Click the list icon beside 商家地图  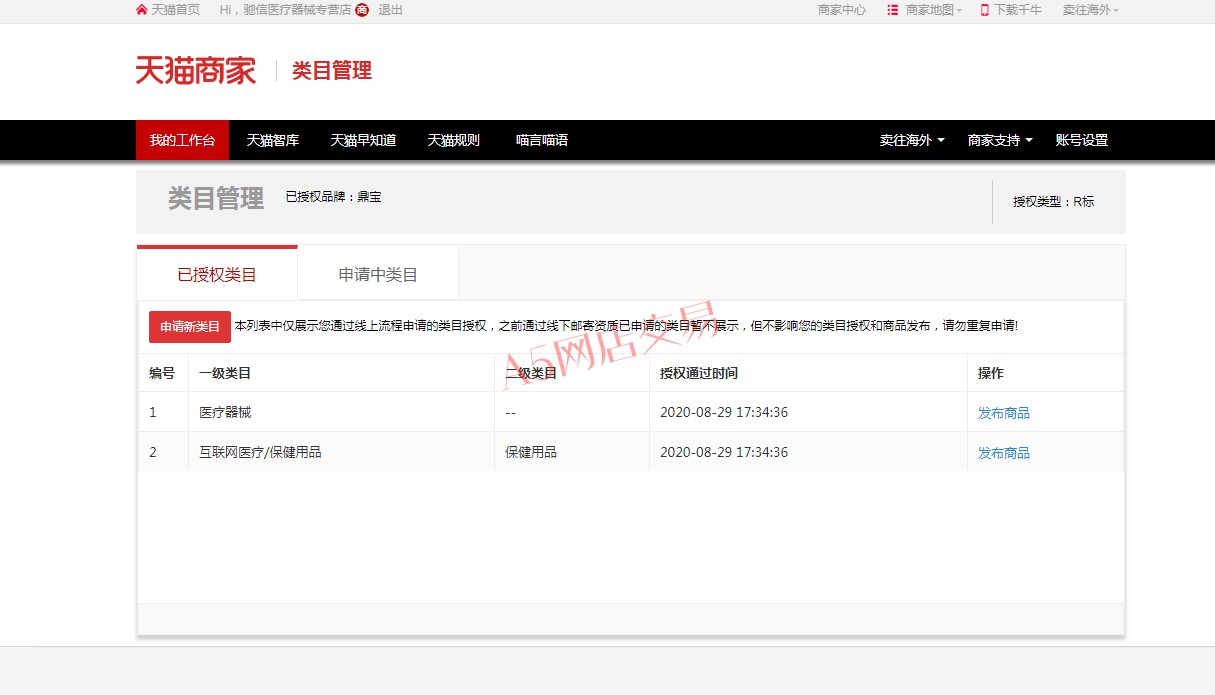click(x=893, y=10)
